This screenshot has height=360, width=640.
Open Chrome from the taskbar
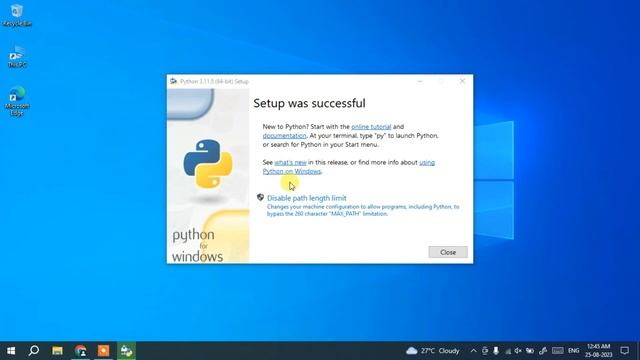[x=80, y=351]
